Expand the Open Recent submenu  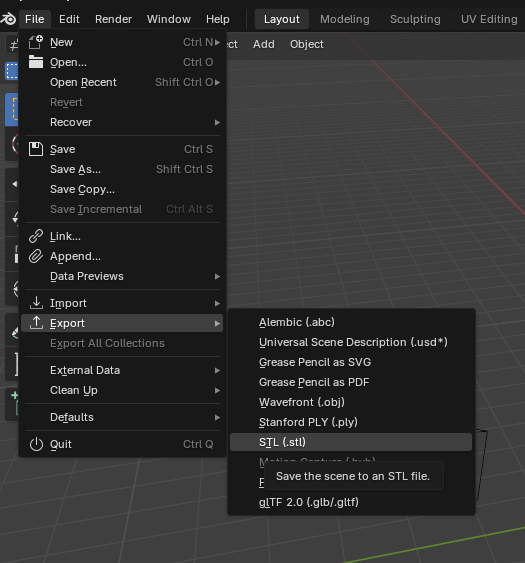pyautogui.click(x=122, y=82)
